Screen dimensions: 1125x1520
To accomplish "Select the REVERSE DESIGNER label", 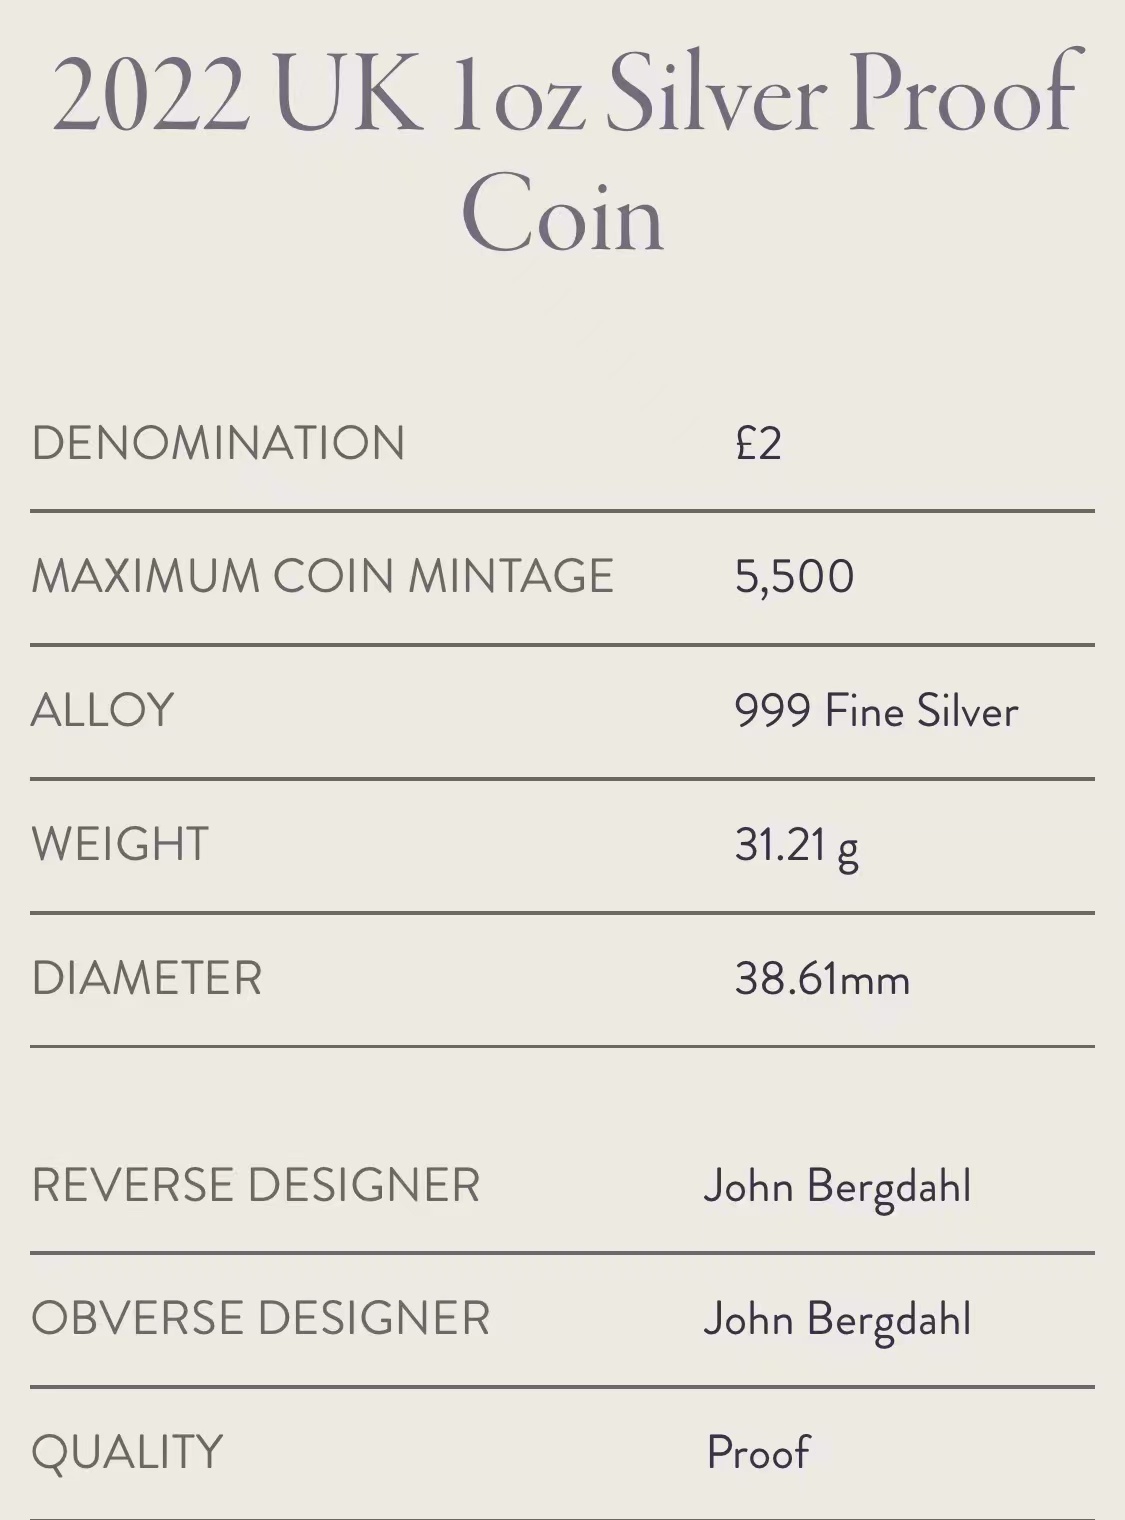I will (256, 1185).
